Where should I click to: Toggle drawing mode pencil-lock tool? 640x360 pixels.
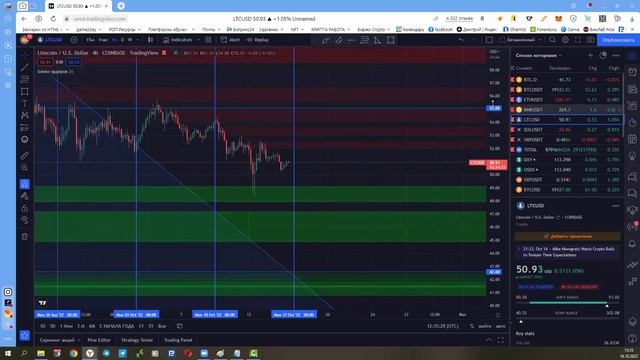pos(25,196)
